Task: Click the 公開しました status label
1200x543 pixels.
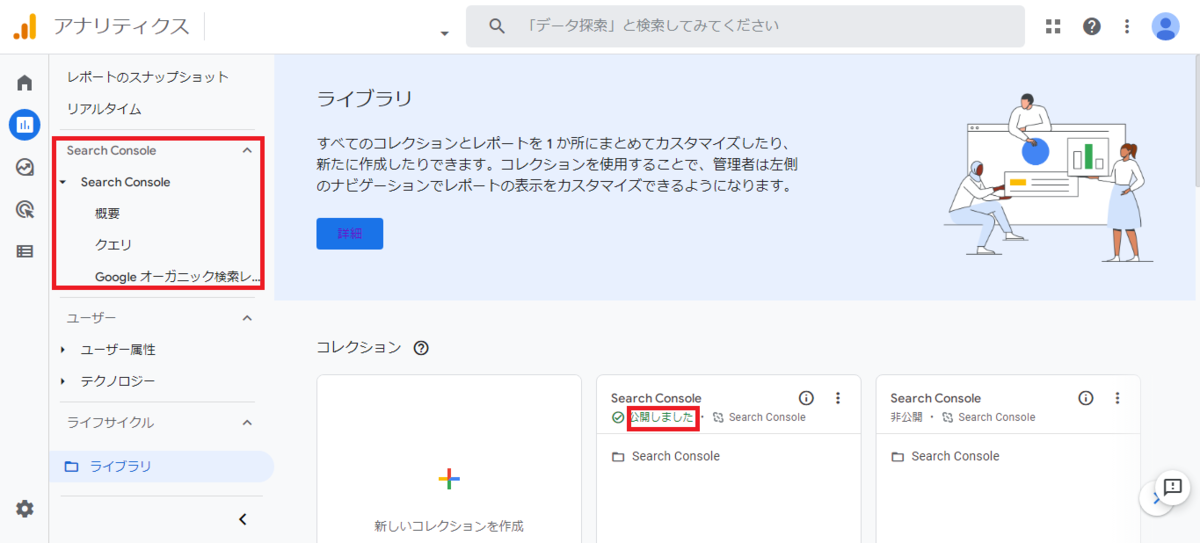Action: click(662, 417)
